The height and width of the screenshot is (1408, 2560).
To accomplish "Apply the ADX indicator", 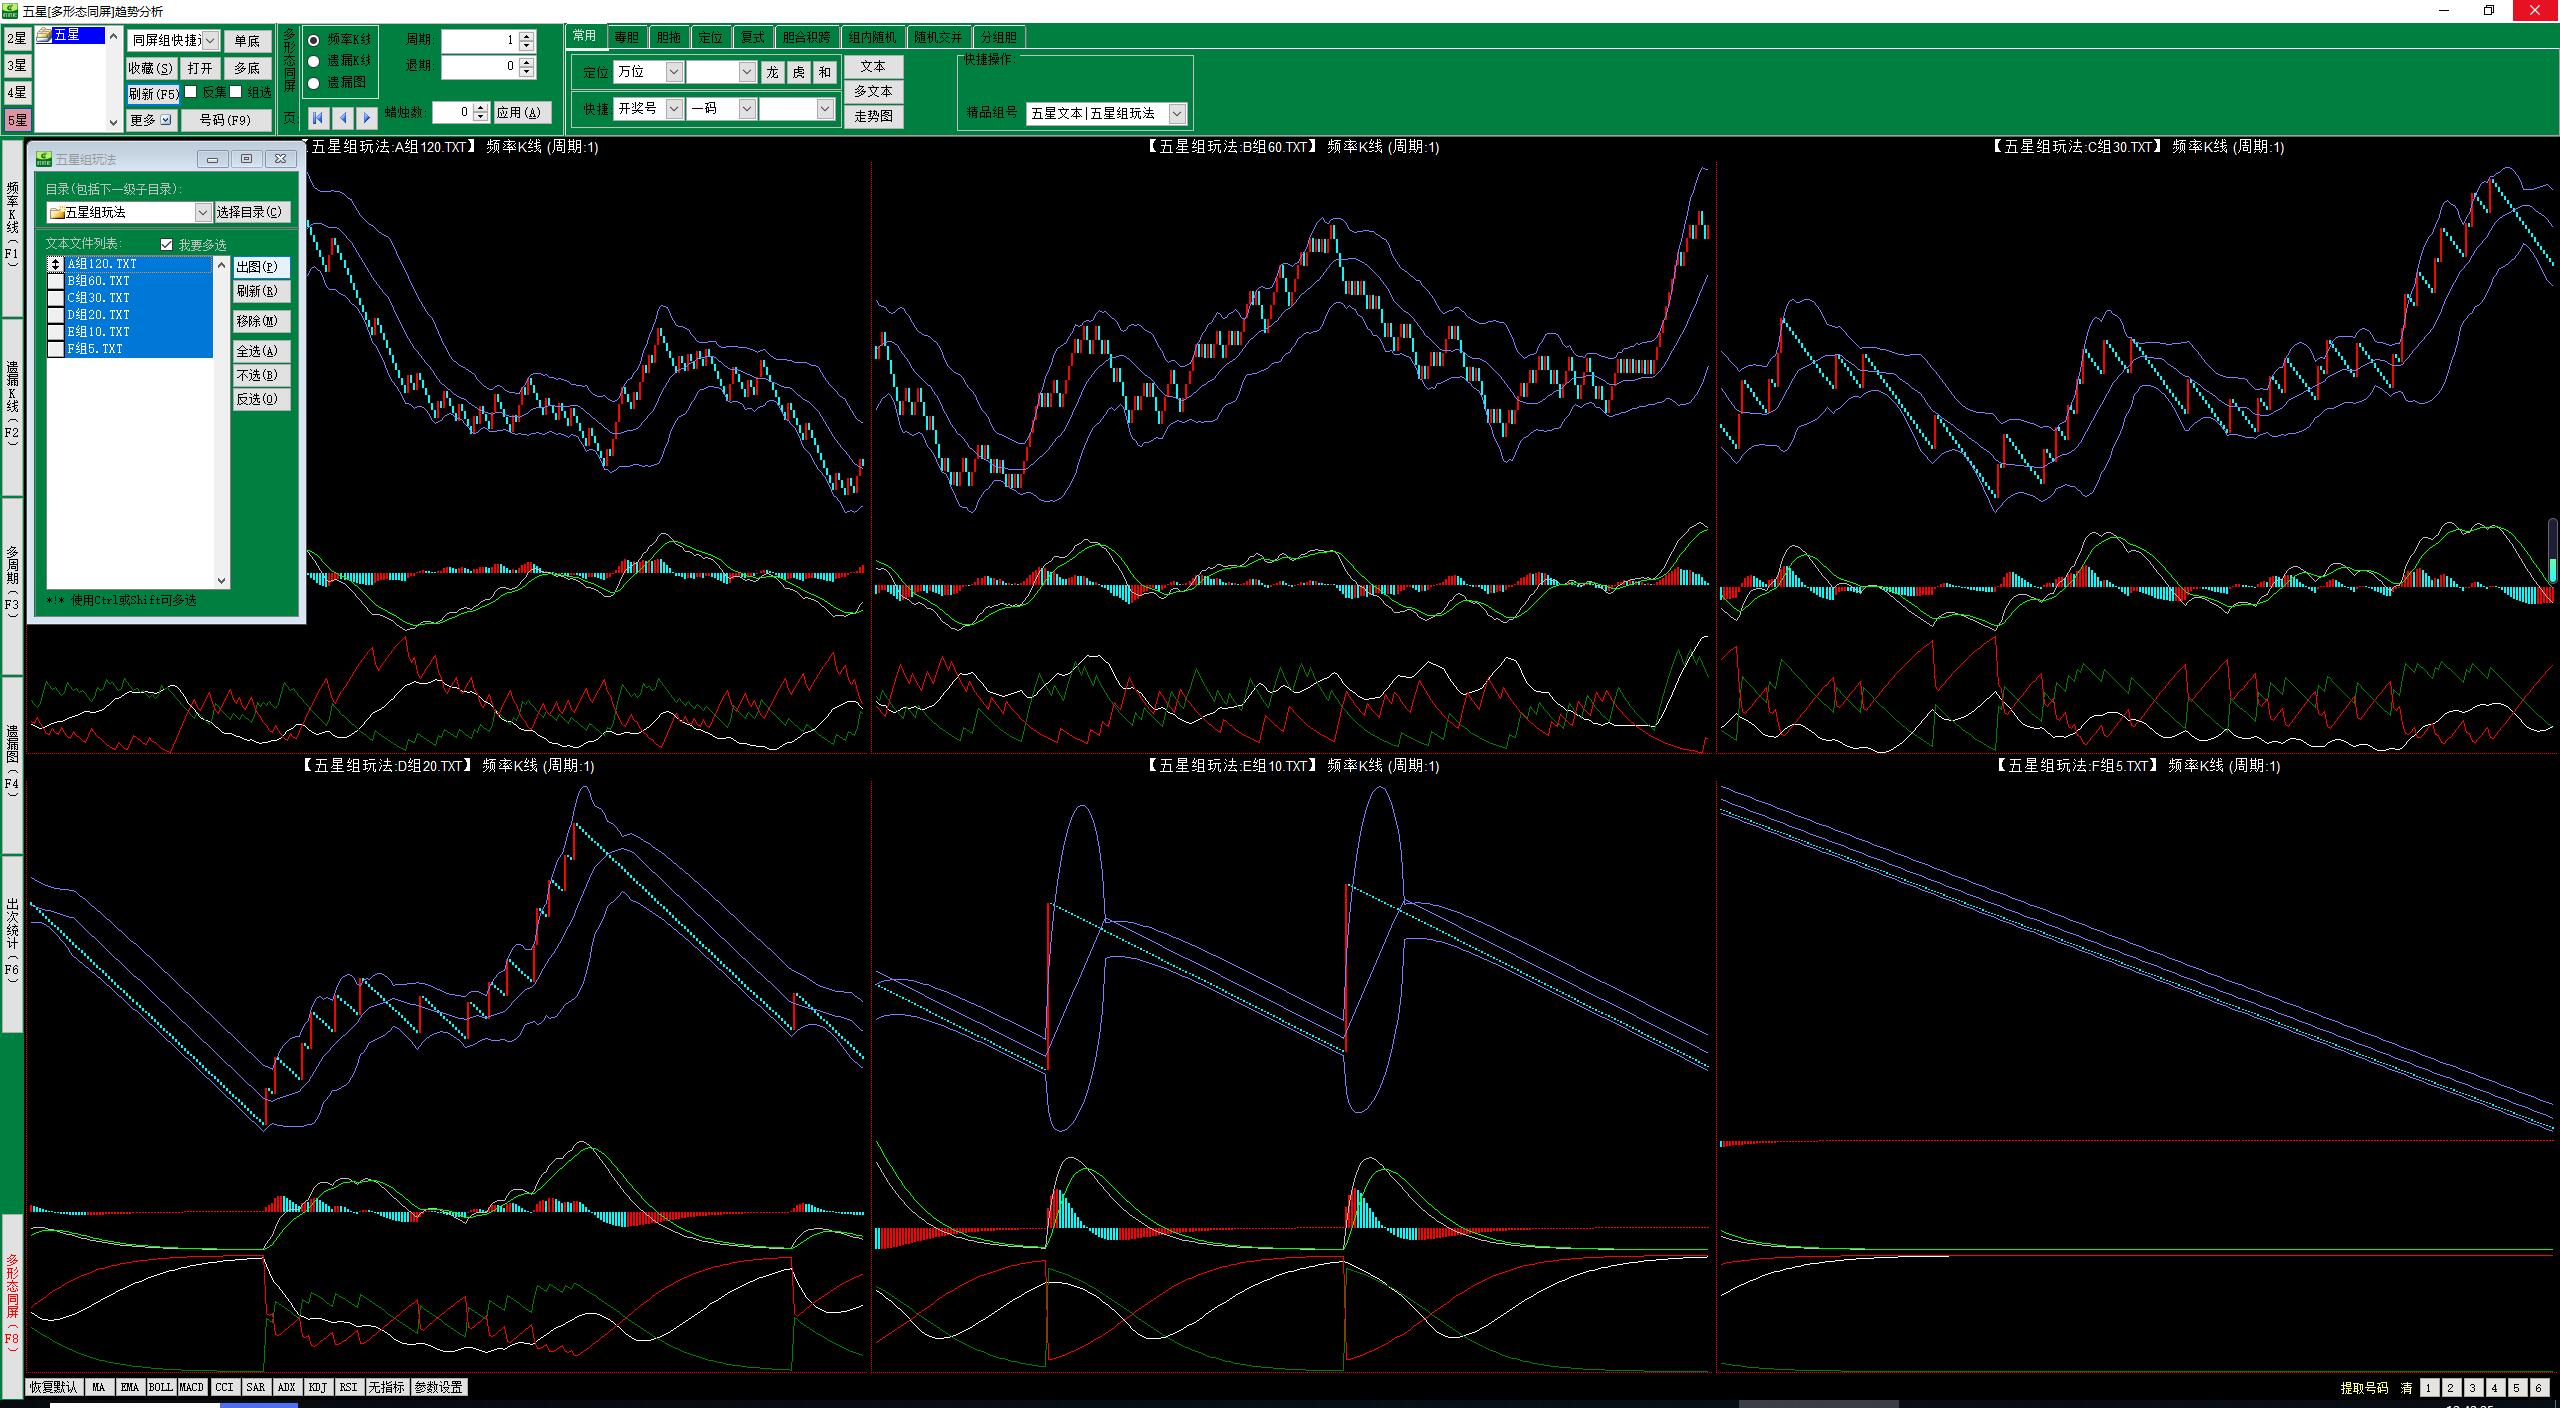I will [x=287, y=1387].
